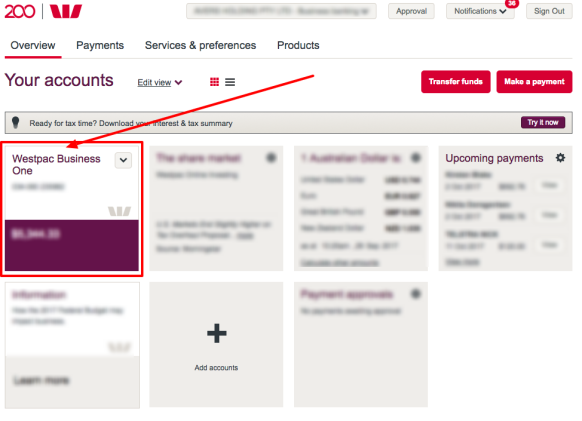Click the plus icon to add accounts
The height and width of the screenshot is (421, 582).
click(x=217, y=333)
